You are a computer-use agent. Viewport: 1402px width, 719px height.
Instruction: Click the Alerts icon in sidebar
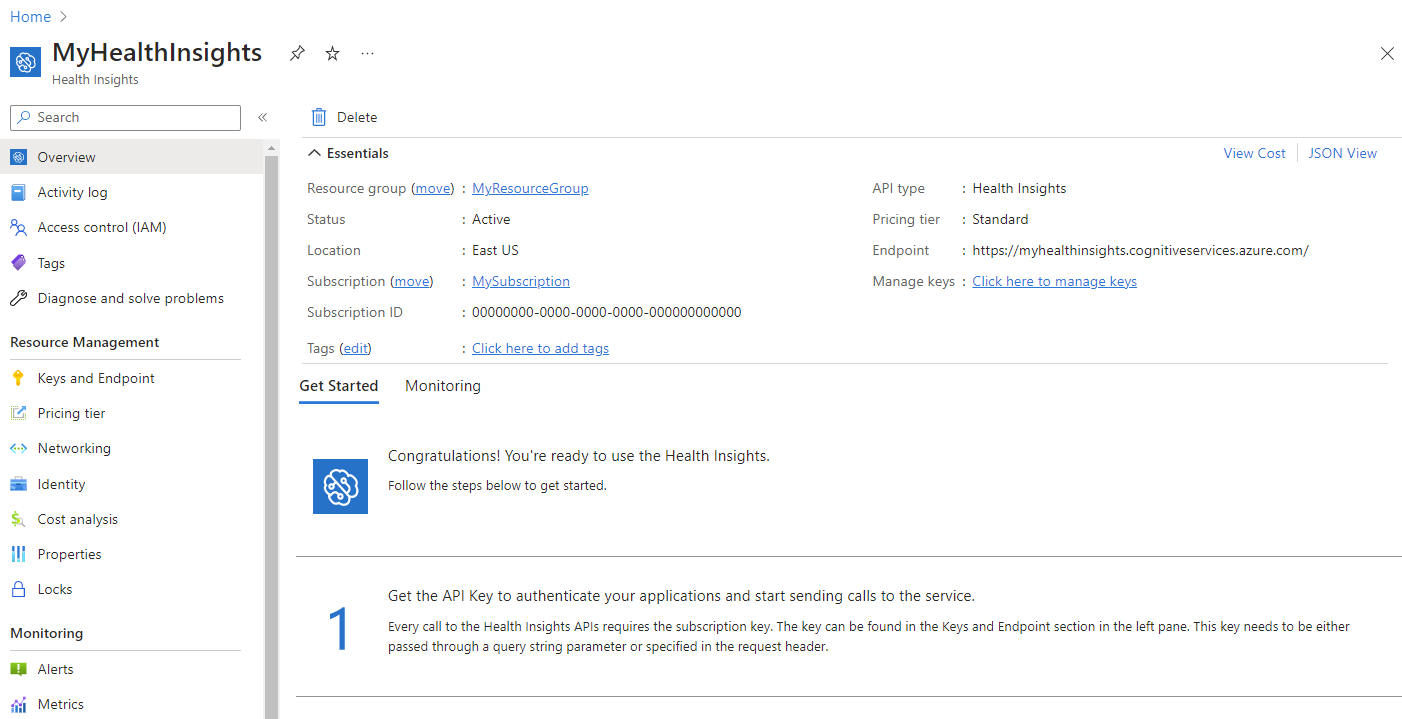click(18, 669)
